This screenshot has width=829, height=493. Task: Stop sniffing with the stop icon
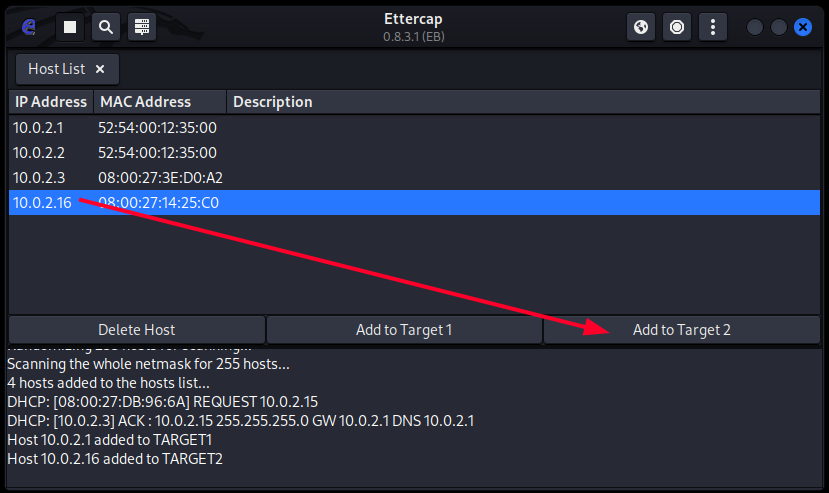(70, 27)
